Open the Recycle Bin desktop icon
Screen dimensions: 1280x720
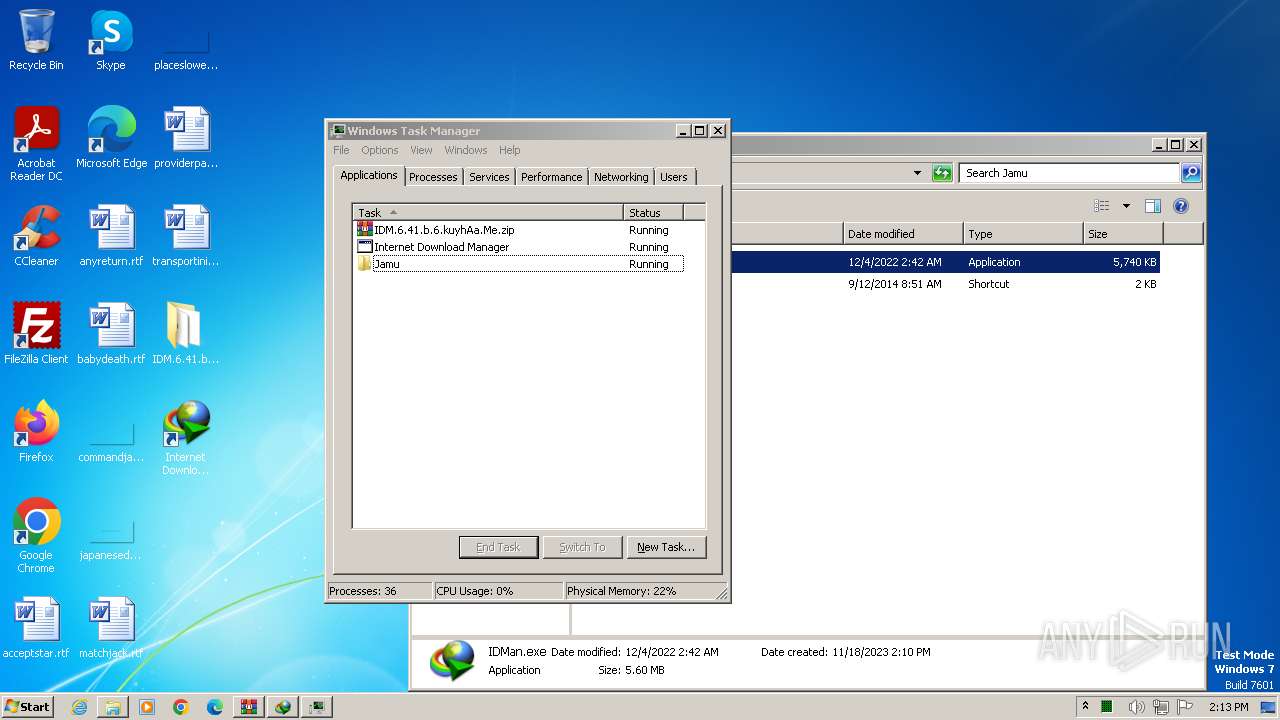(x=36, y=40)
